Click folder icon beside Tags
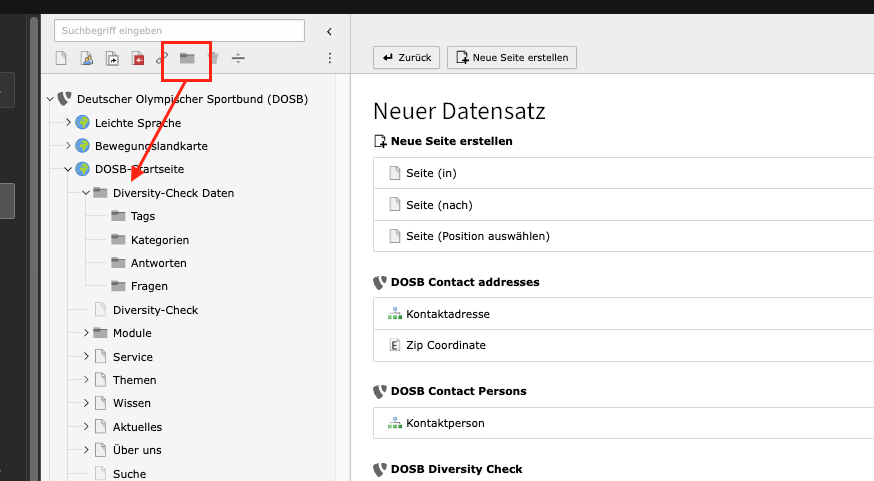874x481 pixels. pyautogui.click(x=118, y=216)
